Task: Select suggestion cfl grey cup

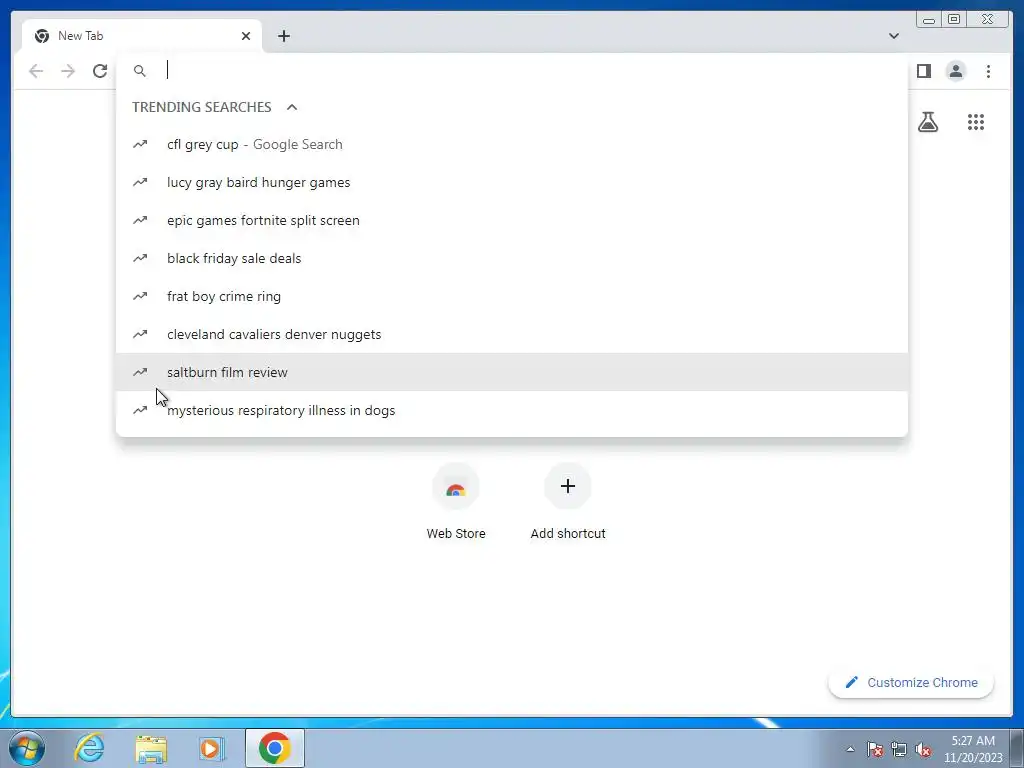Action: click(x=511, y=144)
